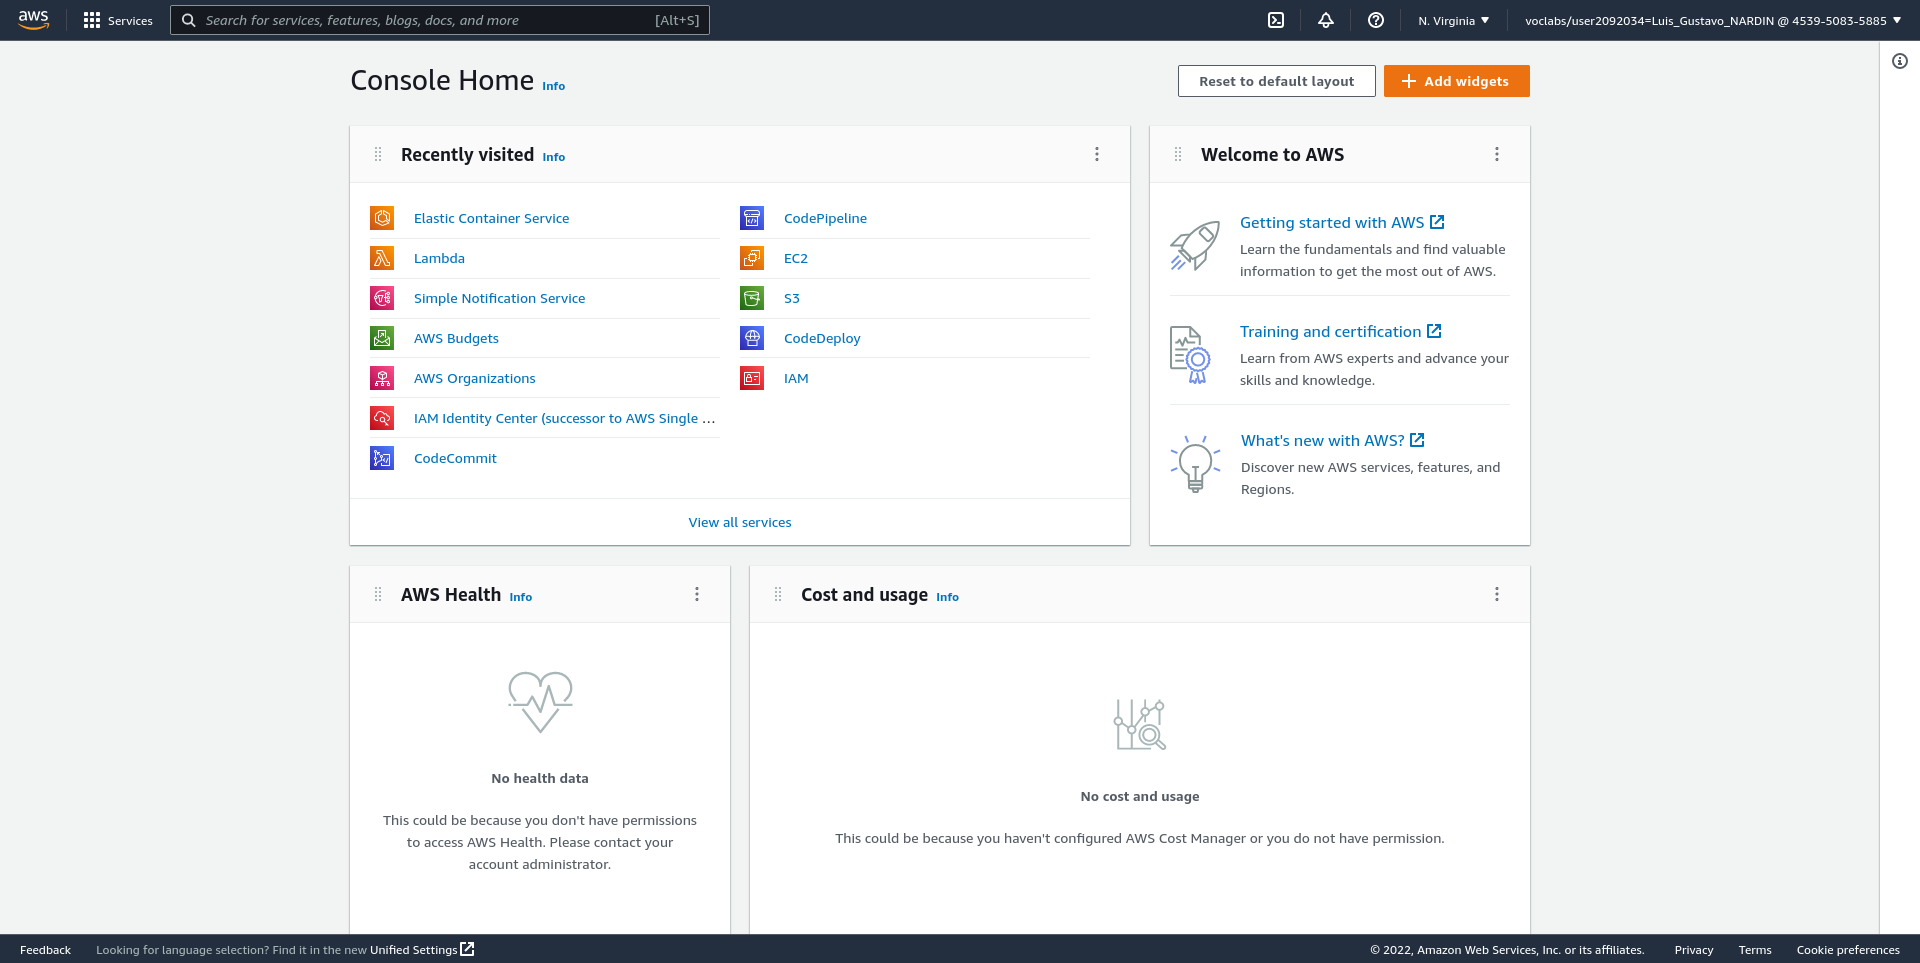
Task: Open the Services menu
Action: [119, 20]
